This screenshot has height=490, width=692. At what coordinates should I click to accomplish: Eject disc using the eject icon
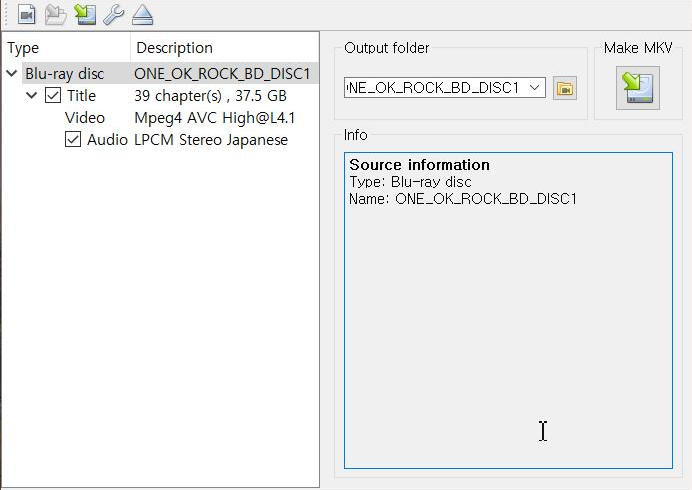coord(143,15)
